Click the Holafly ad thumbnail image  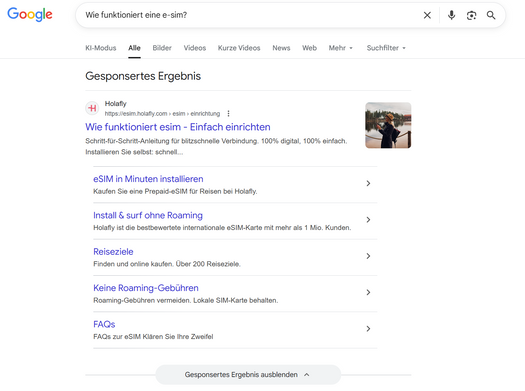[x=388, y=125]
